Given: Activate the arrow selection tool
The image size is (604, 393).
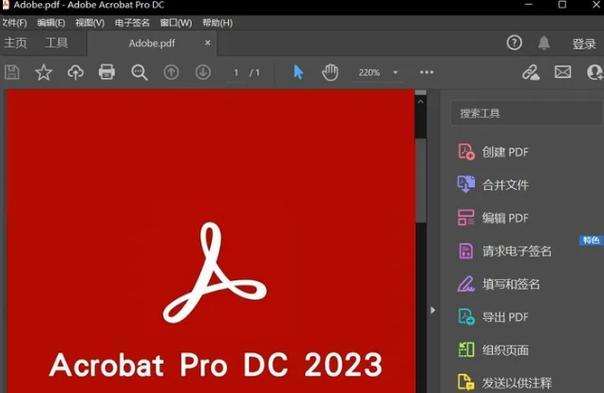Looking at the screenshot, I should (x=298, y=72).
